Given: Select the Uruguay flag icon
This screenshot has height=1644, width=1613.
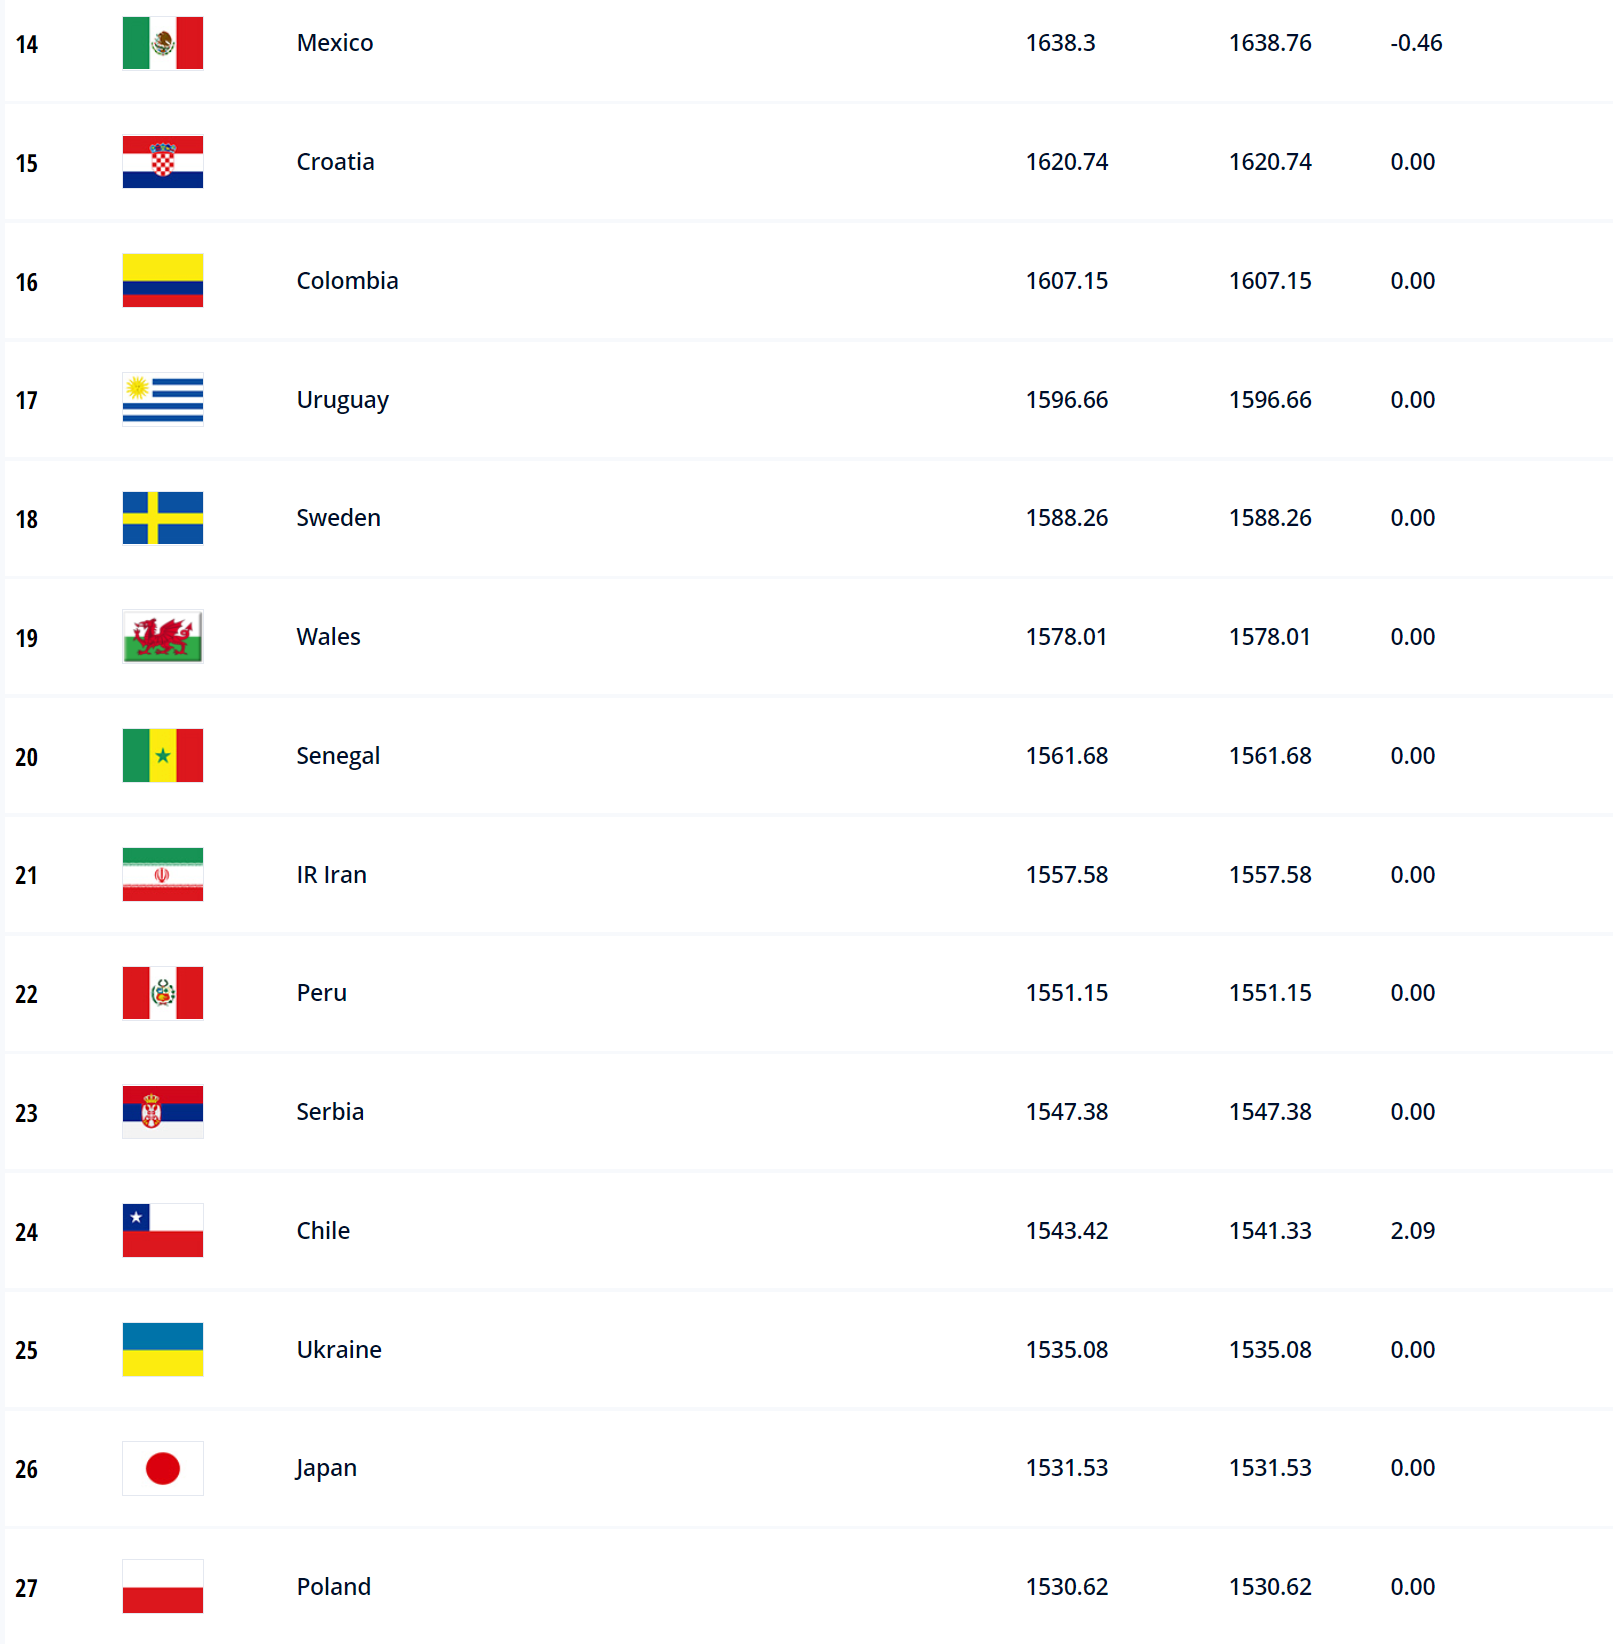Looking at the screenshot, I should coord(162,399).
